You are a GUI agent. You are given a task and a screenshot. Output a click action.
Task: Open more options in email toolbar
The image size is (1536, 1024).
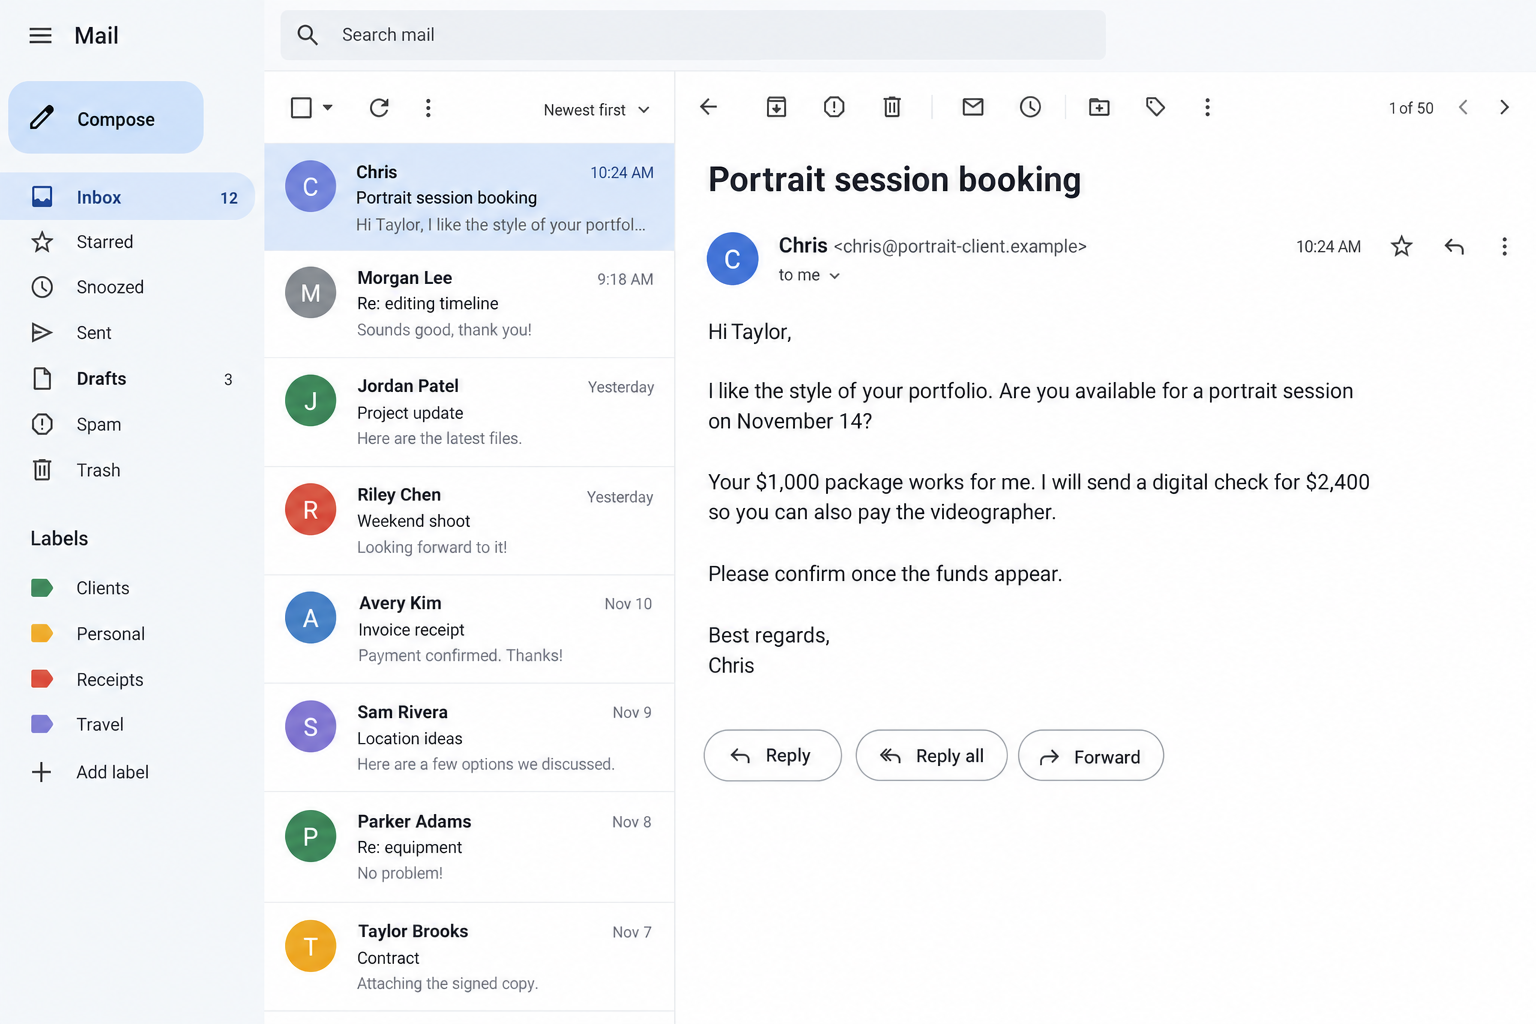tap(1207, 107)
